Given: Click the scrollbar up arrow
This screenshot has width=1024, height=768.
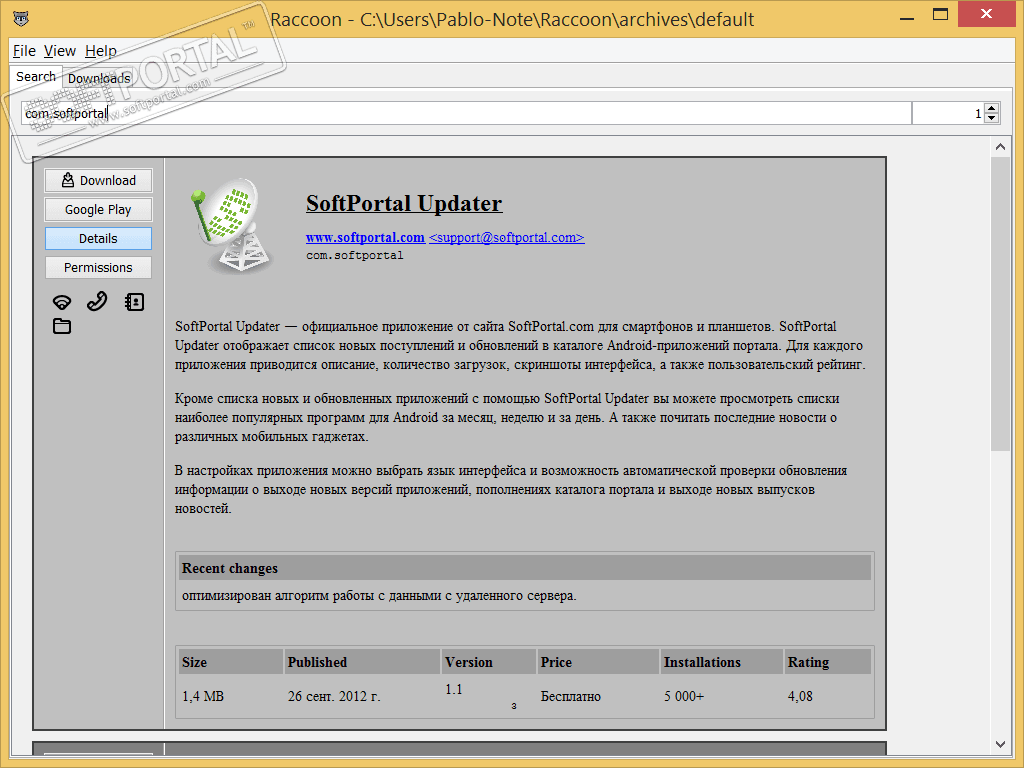Looking at the screenshot, I should (x=1000, y=147).
